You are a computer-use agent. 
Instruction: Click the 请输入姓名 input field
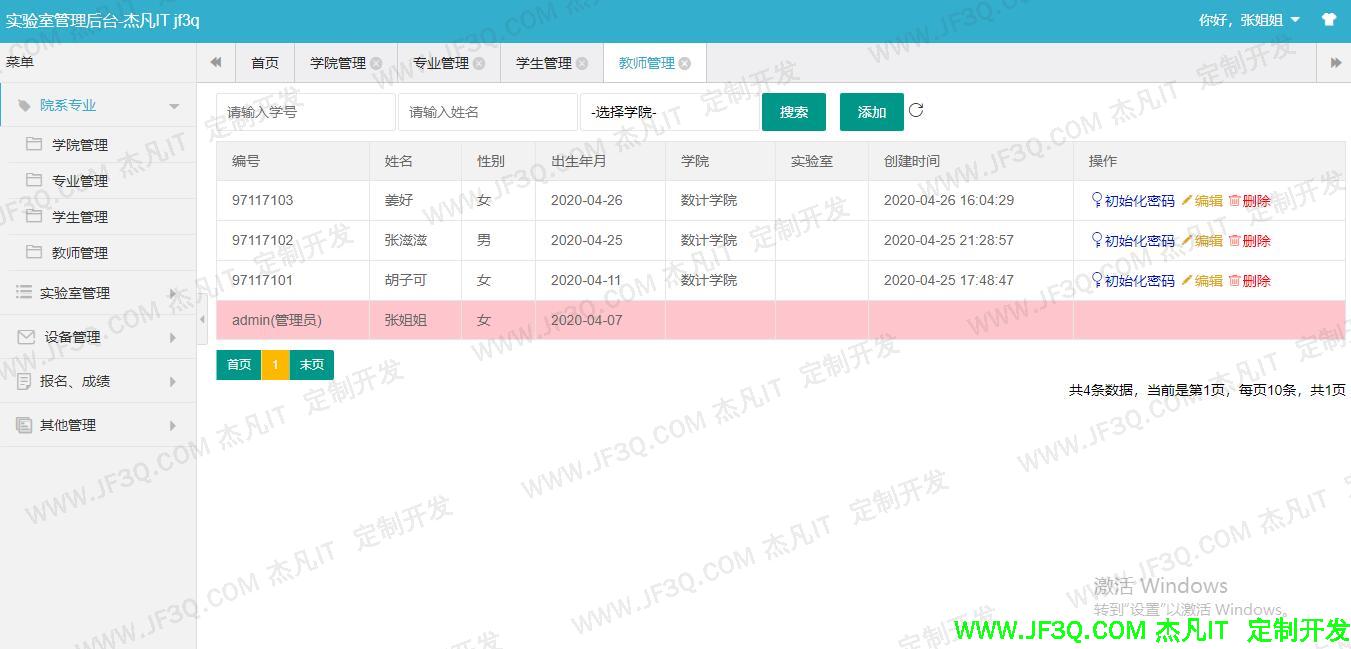487,112
